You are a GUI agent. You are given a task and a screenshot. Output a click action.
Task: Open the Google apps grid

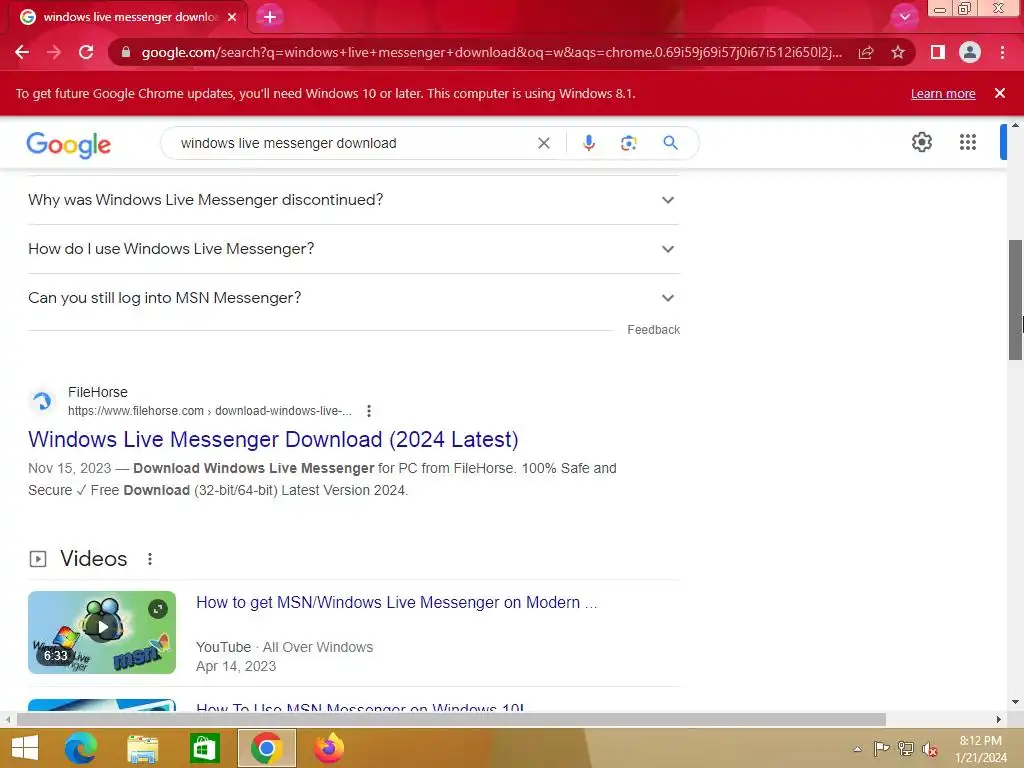pos(968,142)
